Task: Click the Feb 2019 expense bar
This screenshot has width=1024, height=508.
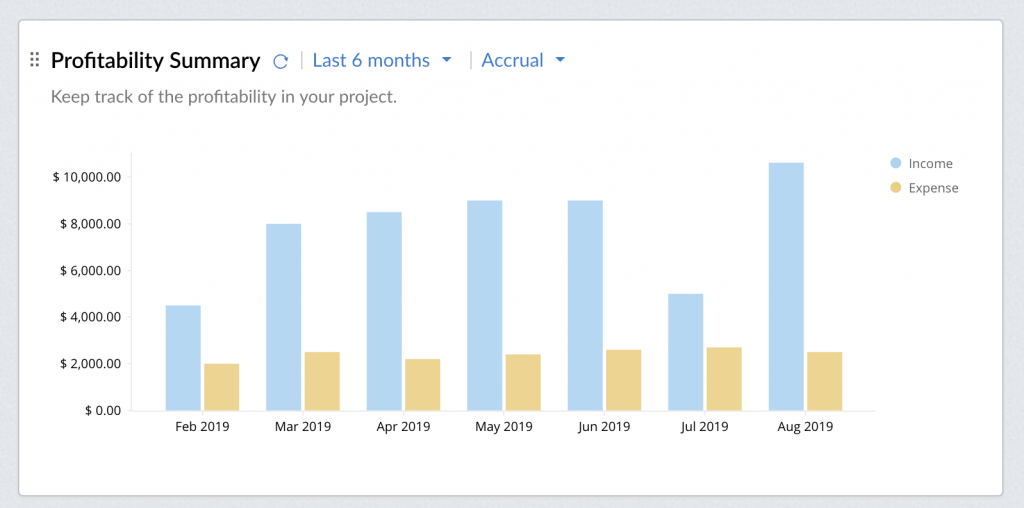Action: pyautogui.click(x=221, y=387)
